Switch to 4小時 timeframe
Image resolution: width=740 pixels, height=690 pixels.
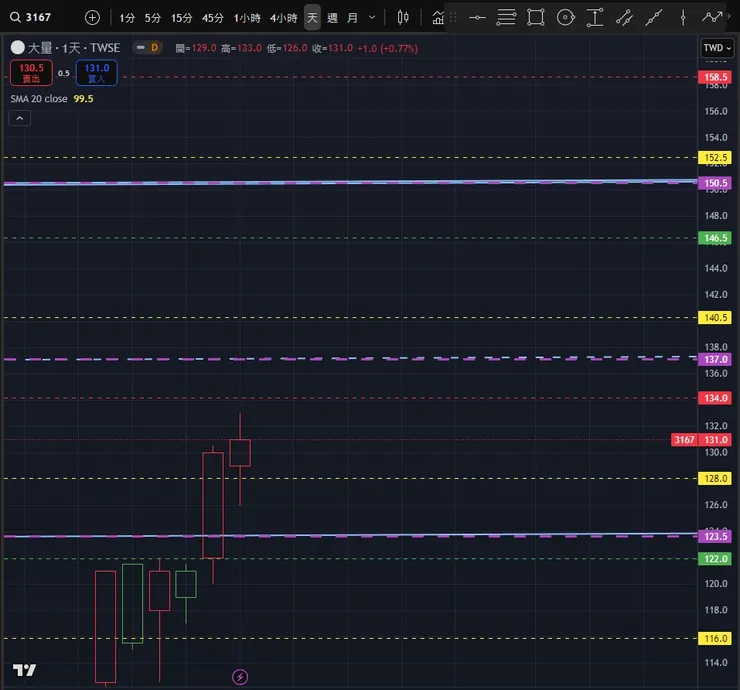284,18
